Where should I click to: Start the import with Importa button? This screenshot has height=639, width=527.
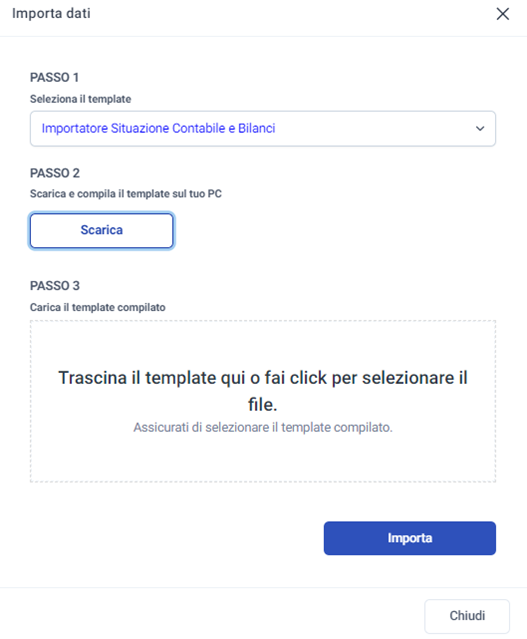[410, 538]
